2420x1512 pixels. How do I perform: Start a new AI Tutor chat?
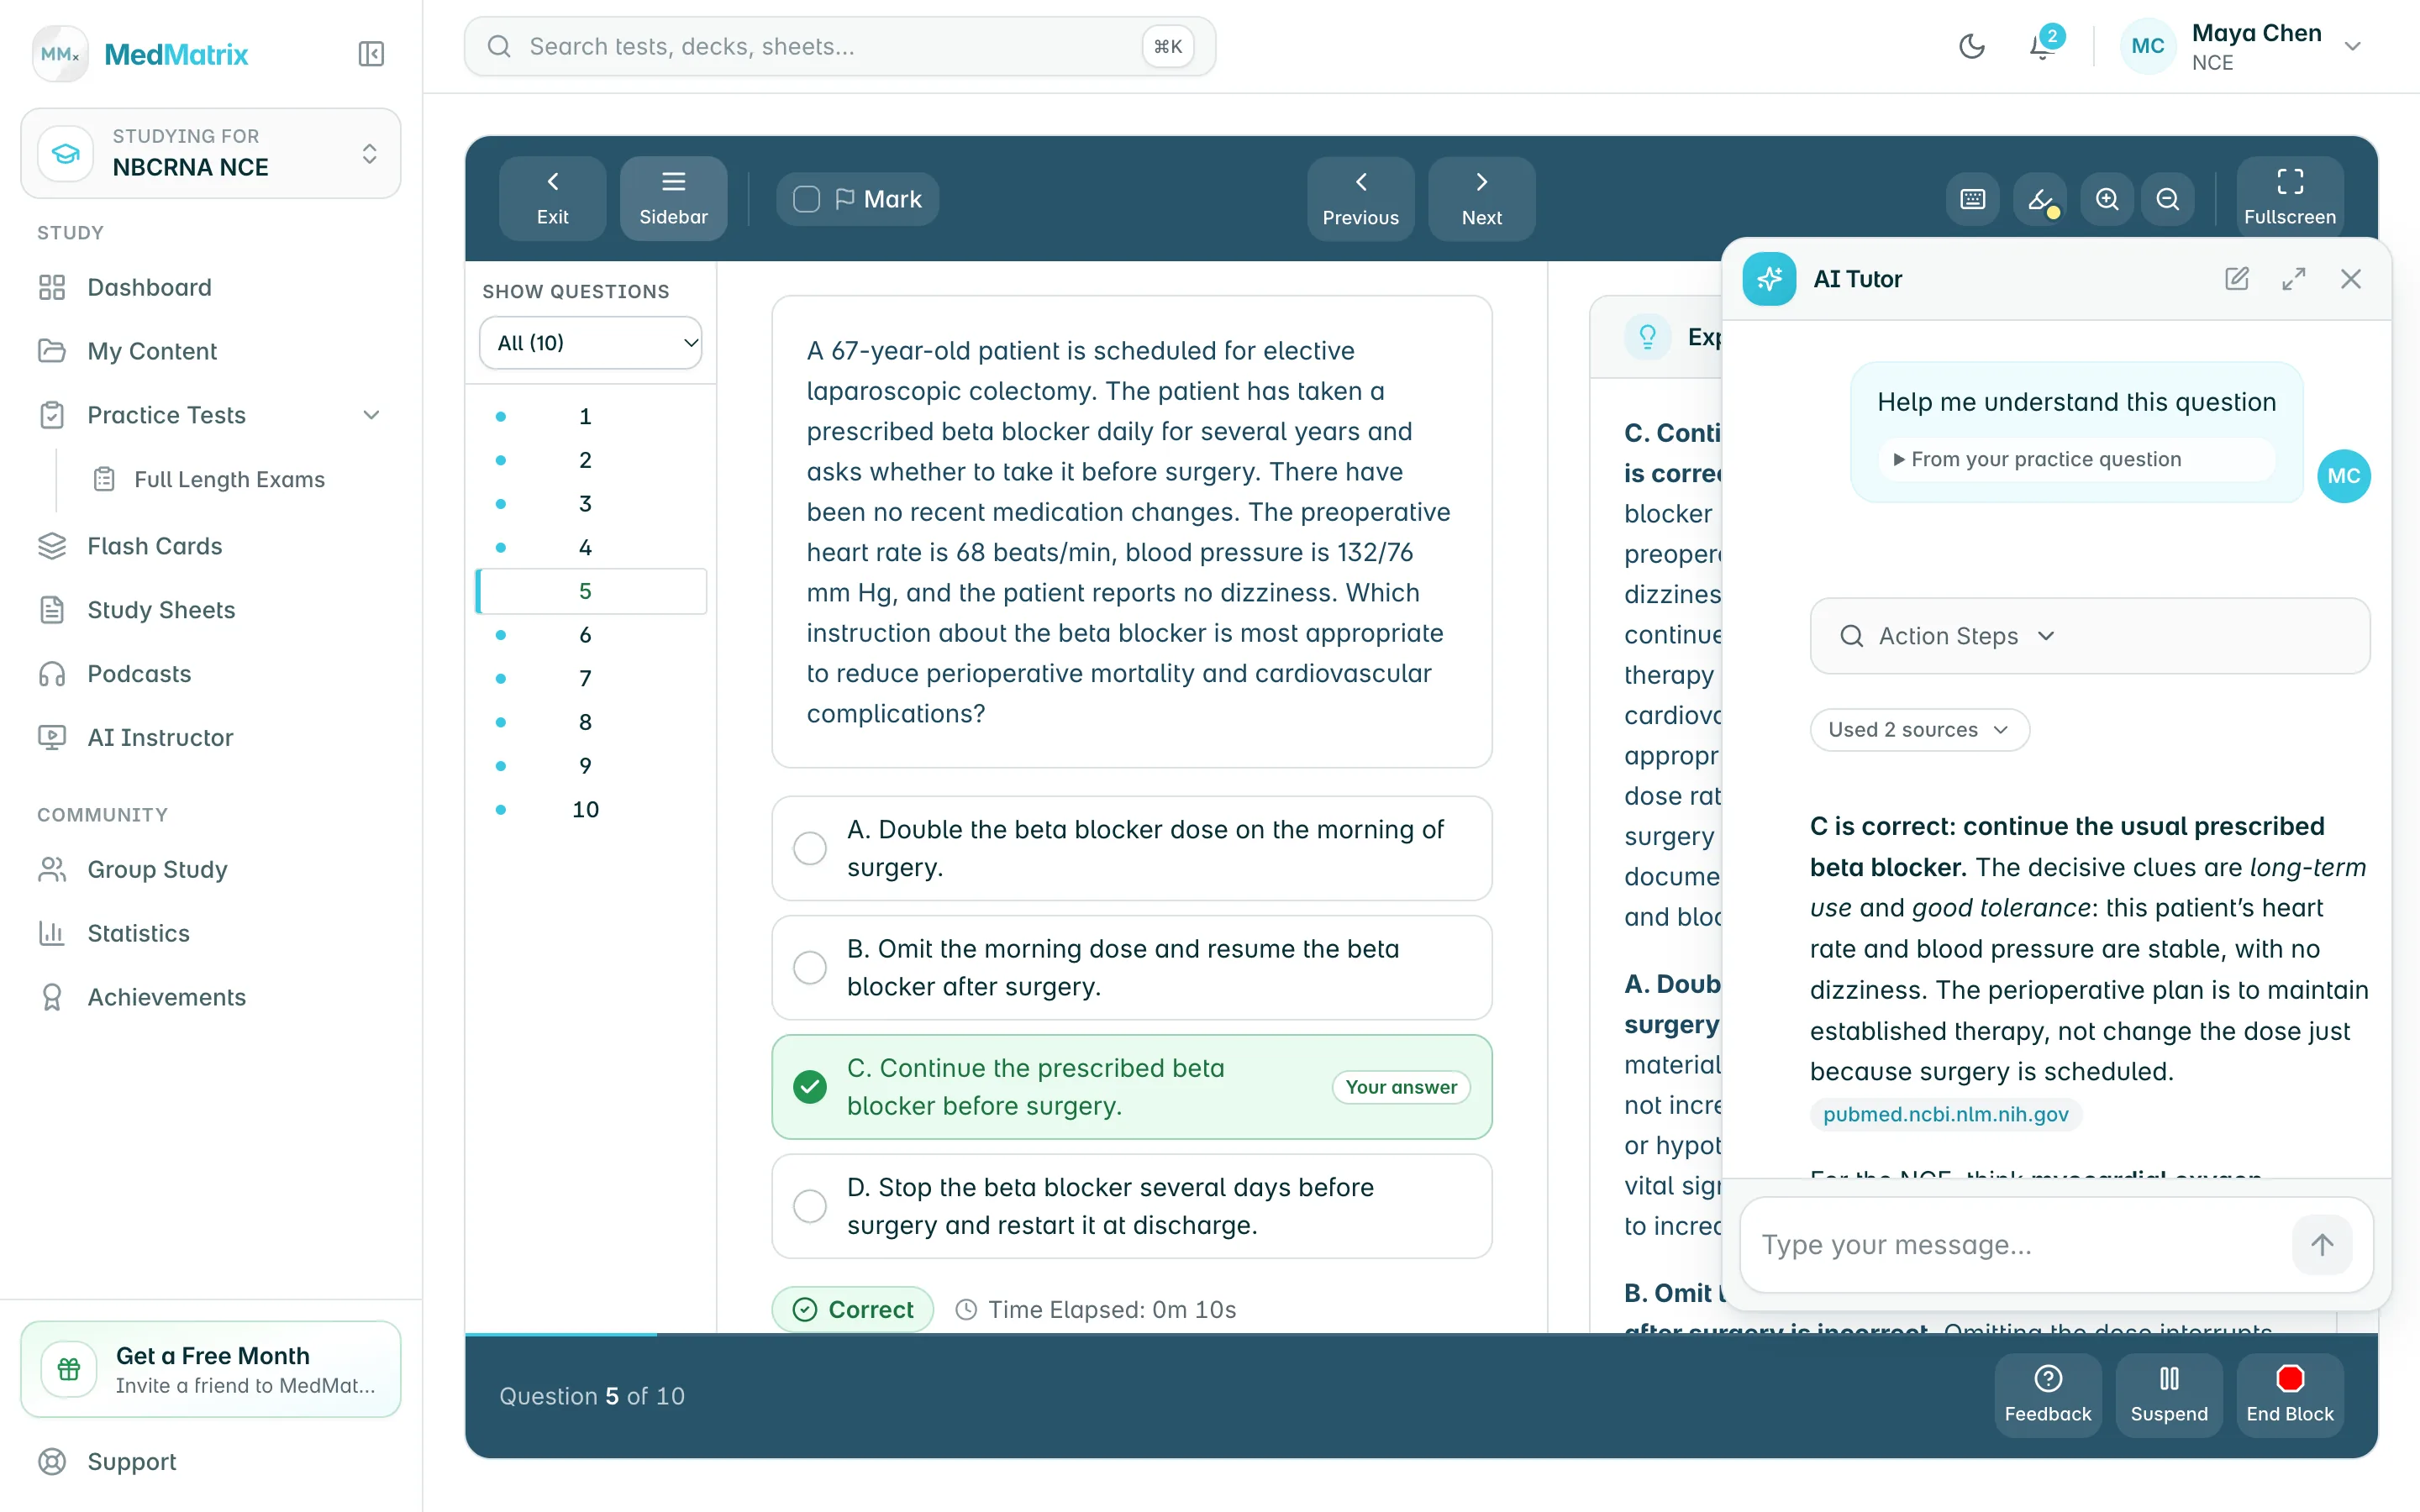click(2237, 279)
